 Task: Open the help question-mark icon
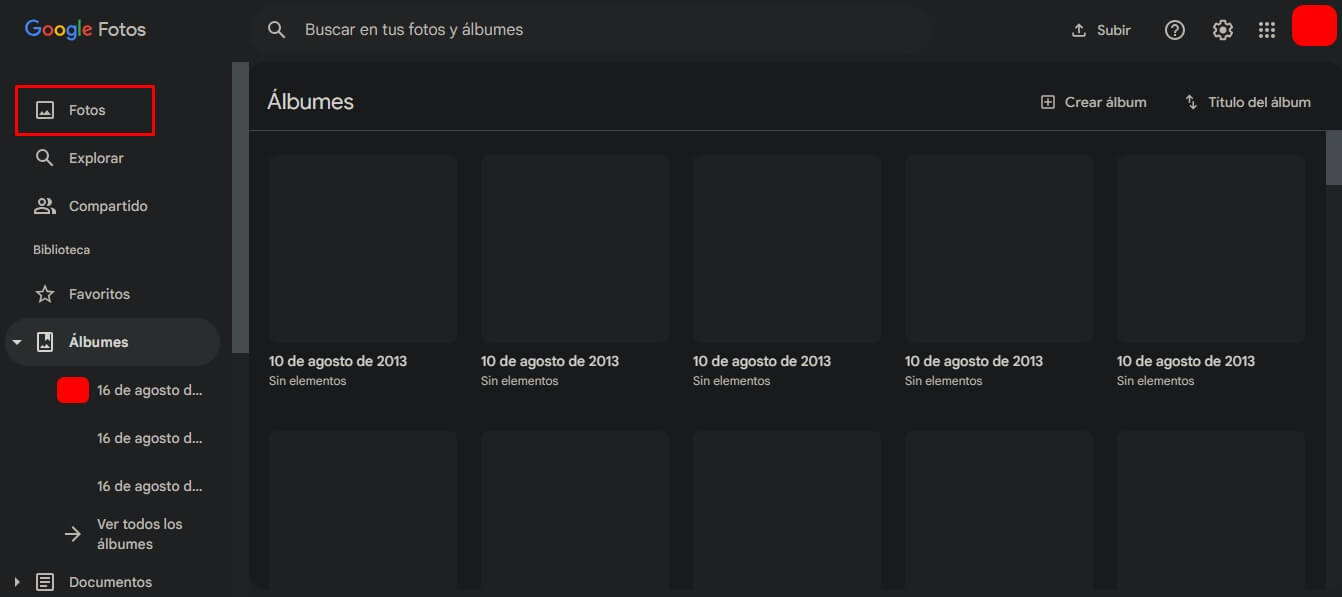coord(1175,30)
